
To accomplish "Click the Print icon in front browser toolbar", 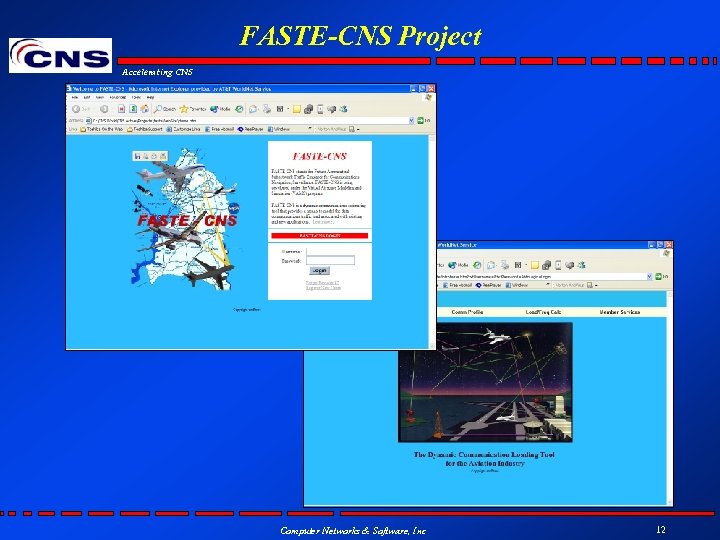I will click(267, 109).
